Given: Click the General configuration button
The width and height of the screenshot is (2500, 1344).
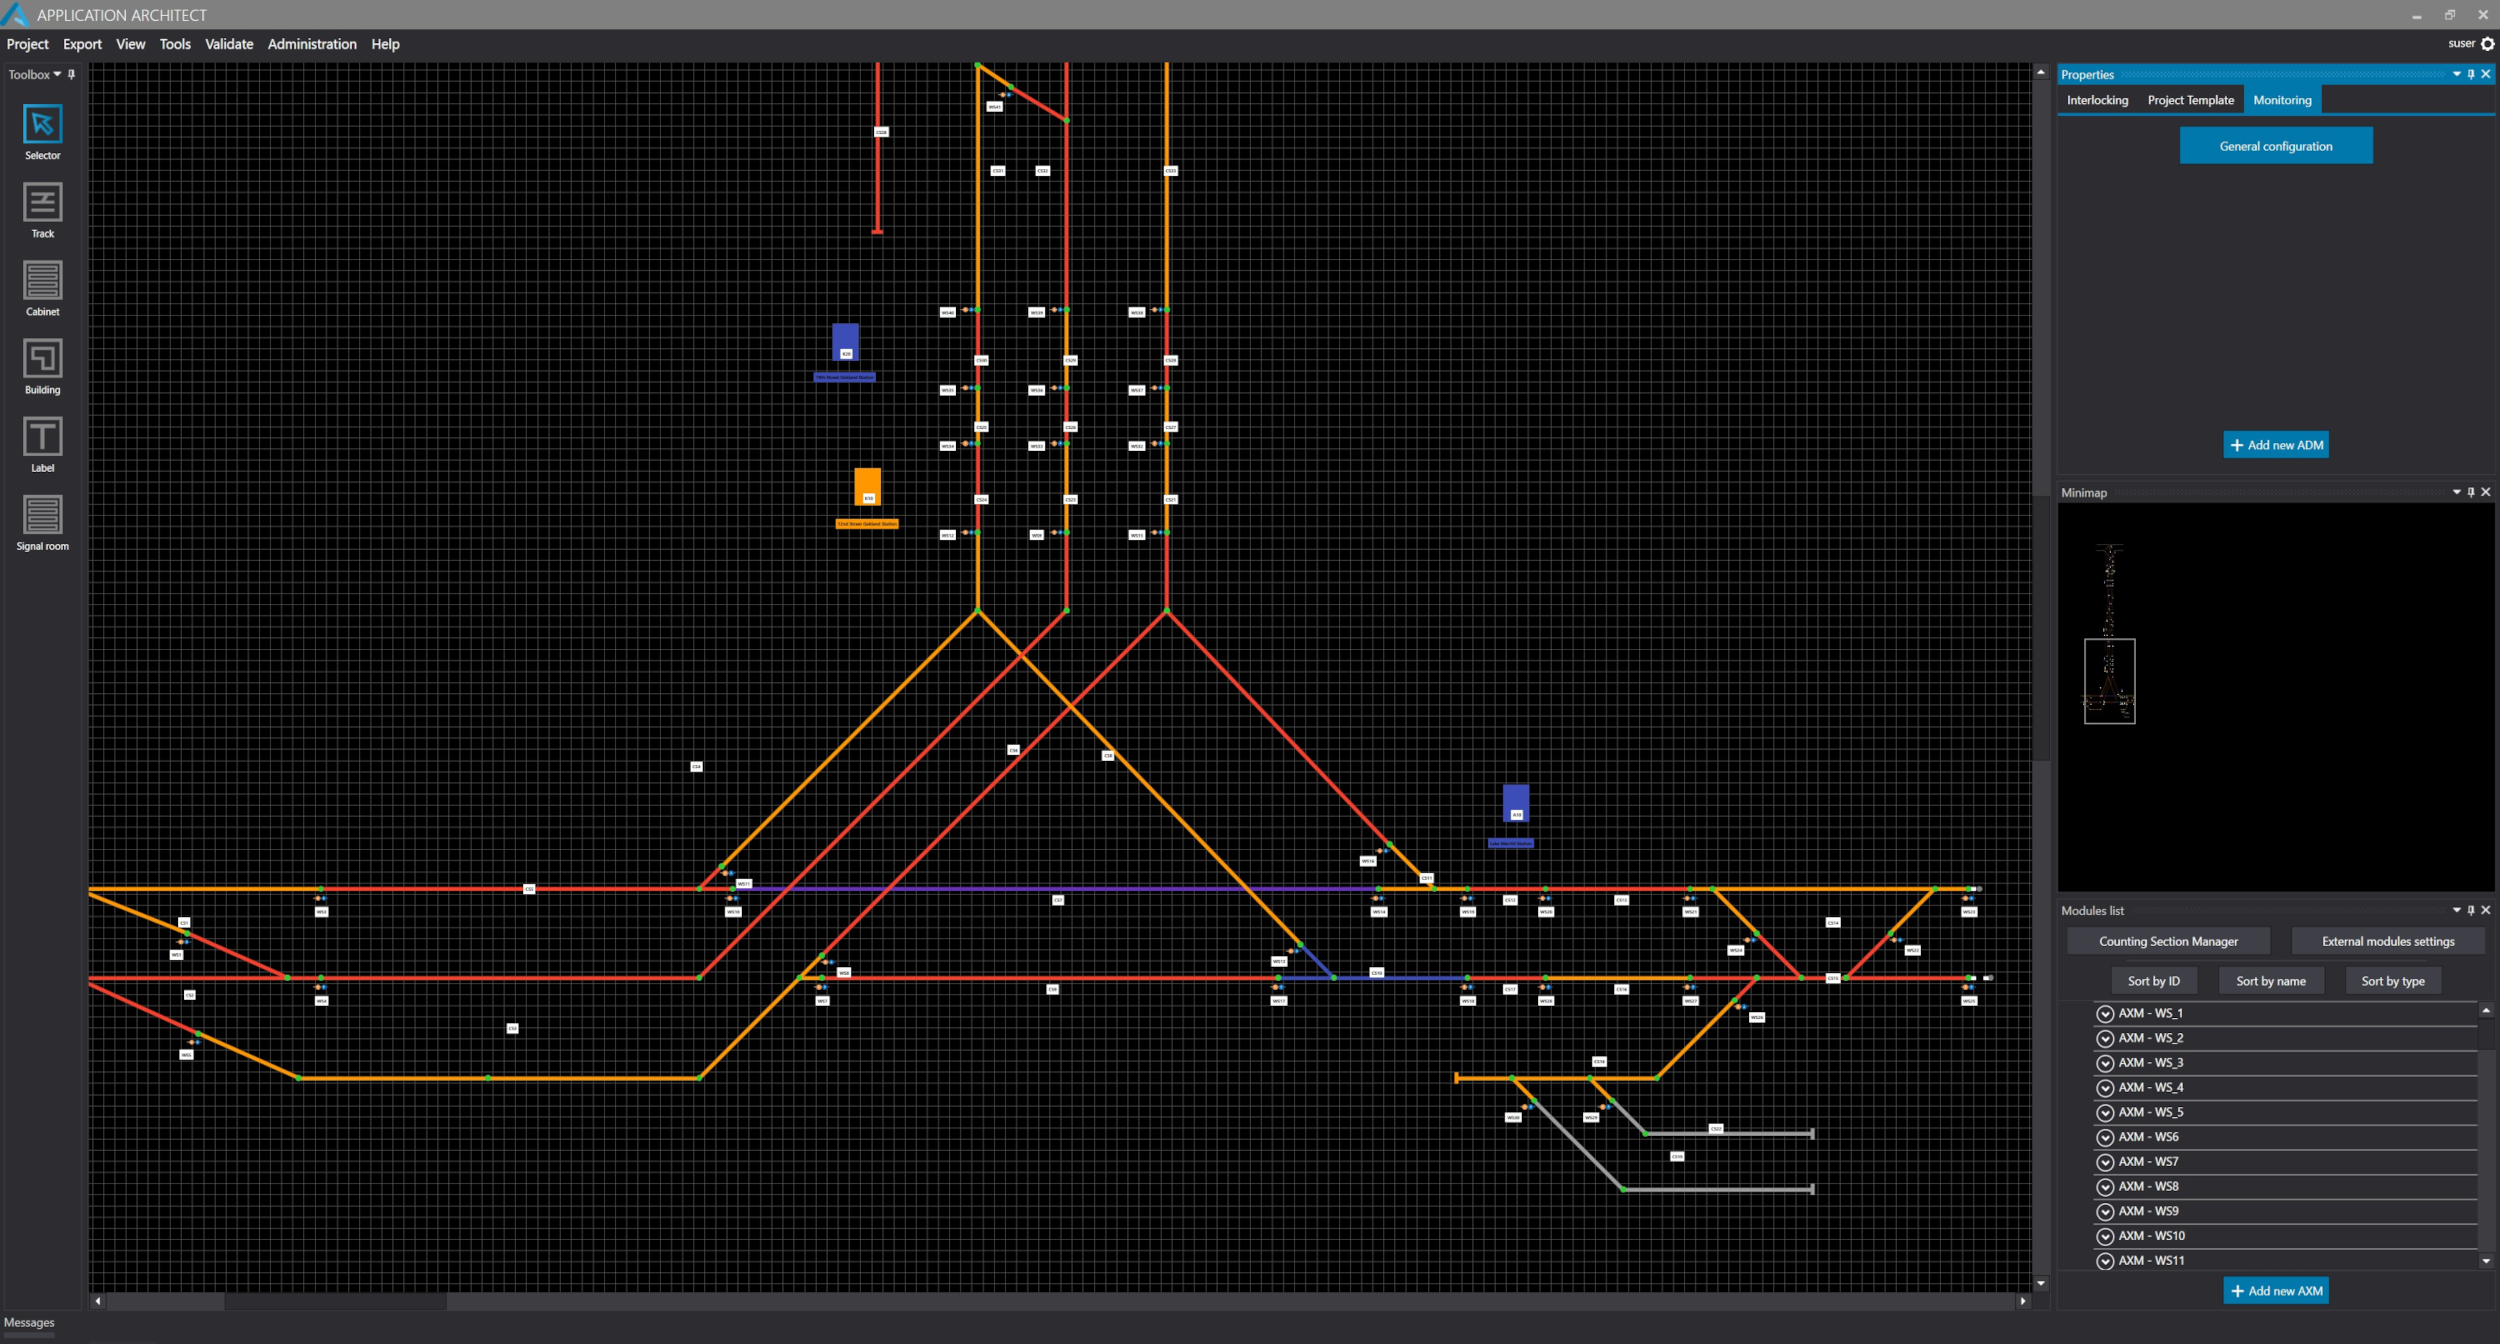Looking at the screenshot, I should (x=2275, y=146).
